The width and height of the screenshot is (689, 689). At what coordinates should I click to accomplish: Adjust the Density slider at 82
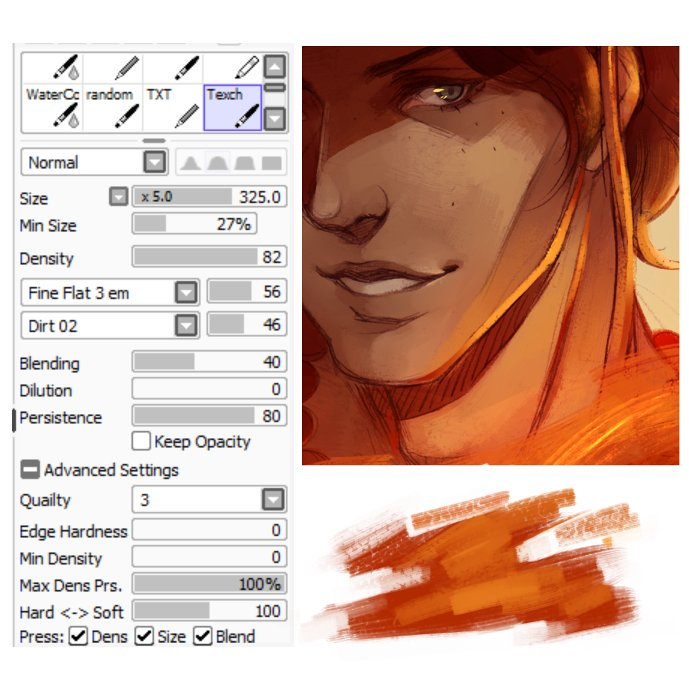click(209, 257)
